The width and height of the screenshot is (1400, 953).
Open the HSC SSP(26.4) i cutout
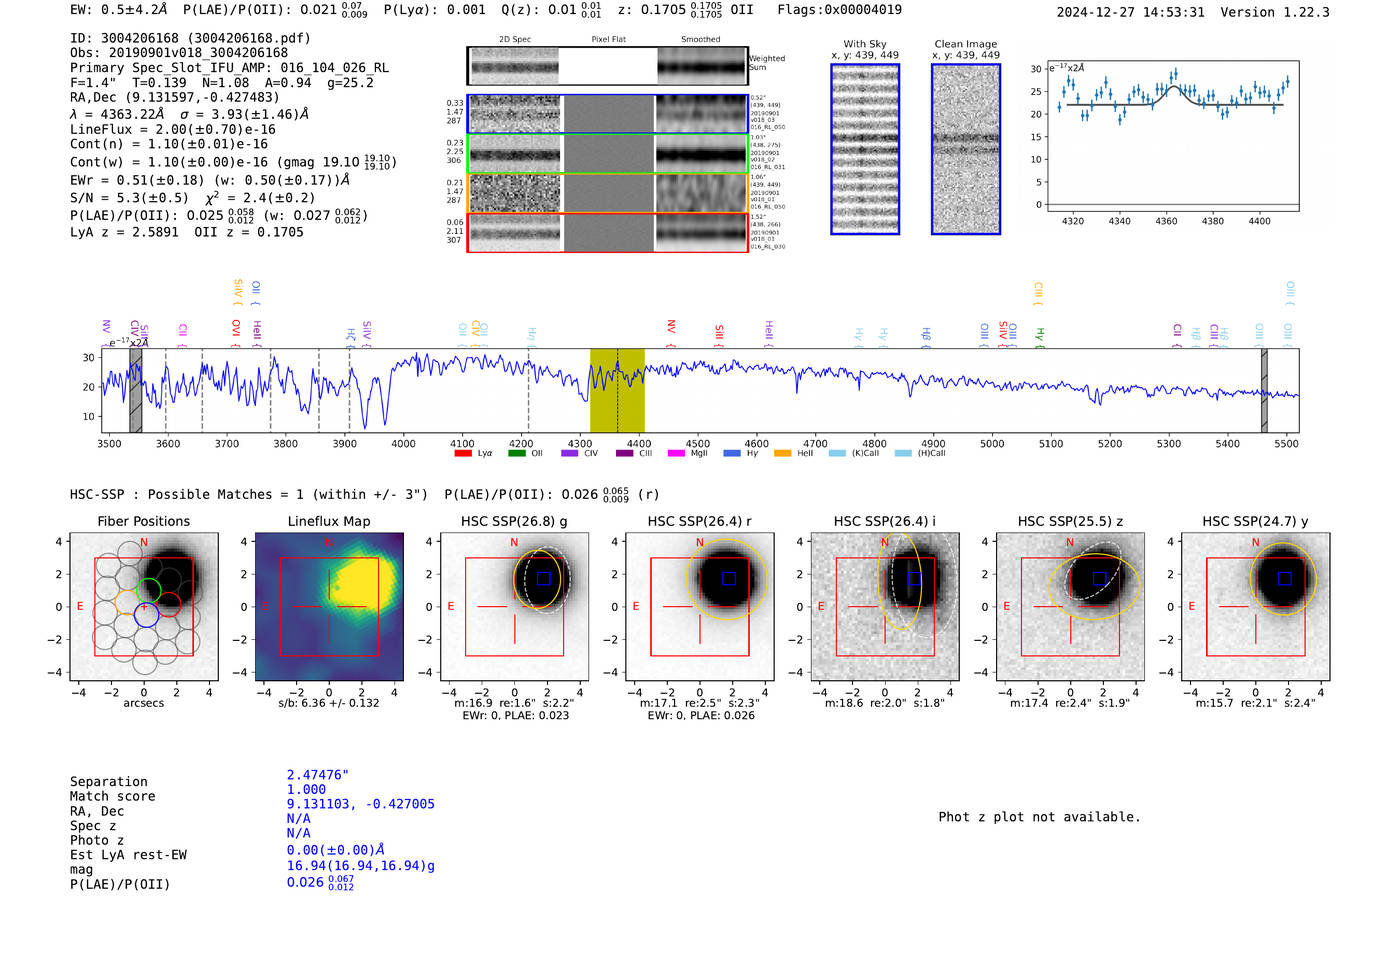(x=885, y=606)
